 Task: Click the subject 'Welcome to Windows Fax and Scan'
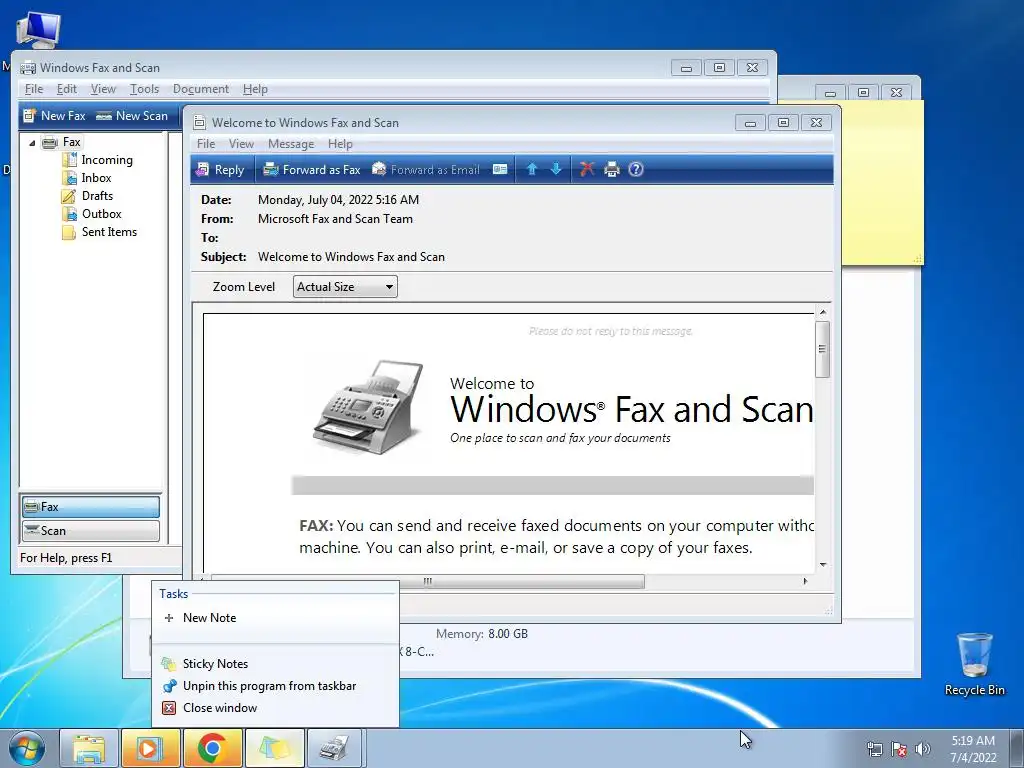click(351, 257)
